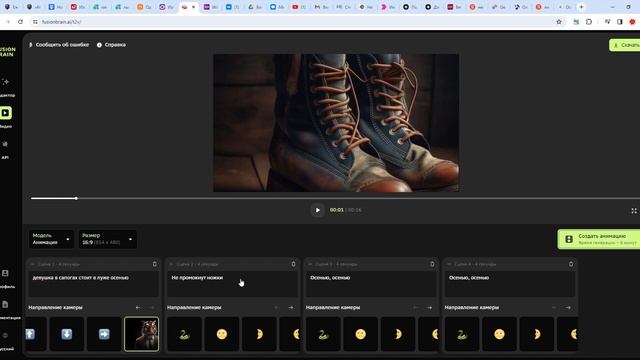Image resolution: width=640 pixels, height=360 pixels.
Task: Grab the Scene 1 drag handle icon
Action: [x=32, y=264]
